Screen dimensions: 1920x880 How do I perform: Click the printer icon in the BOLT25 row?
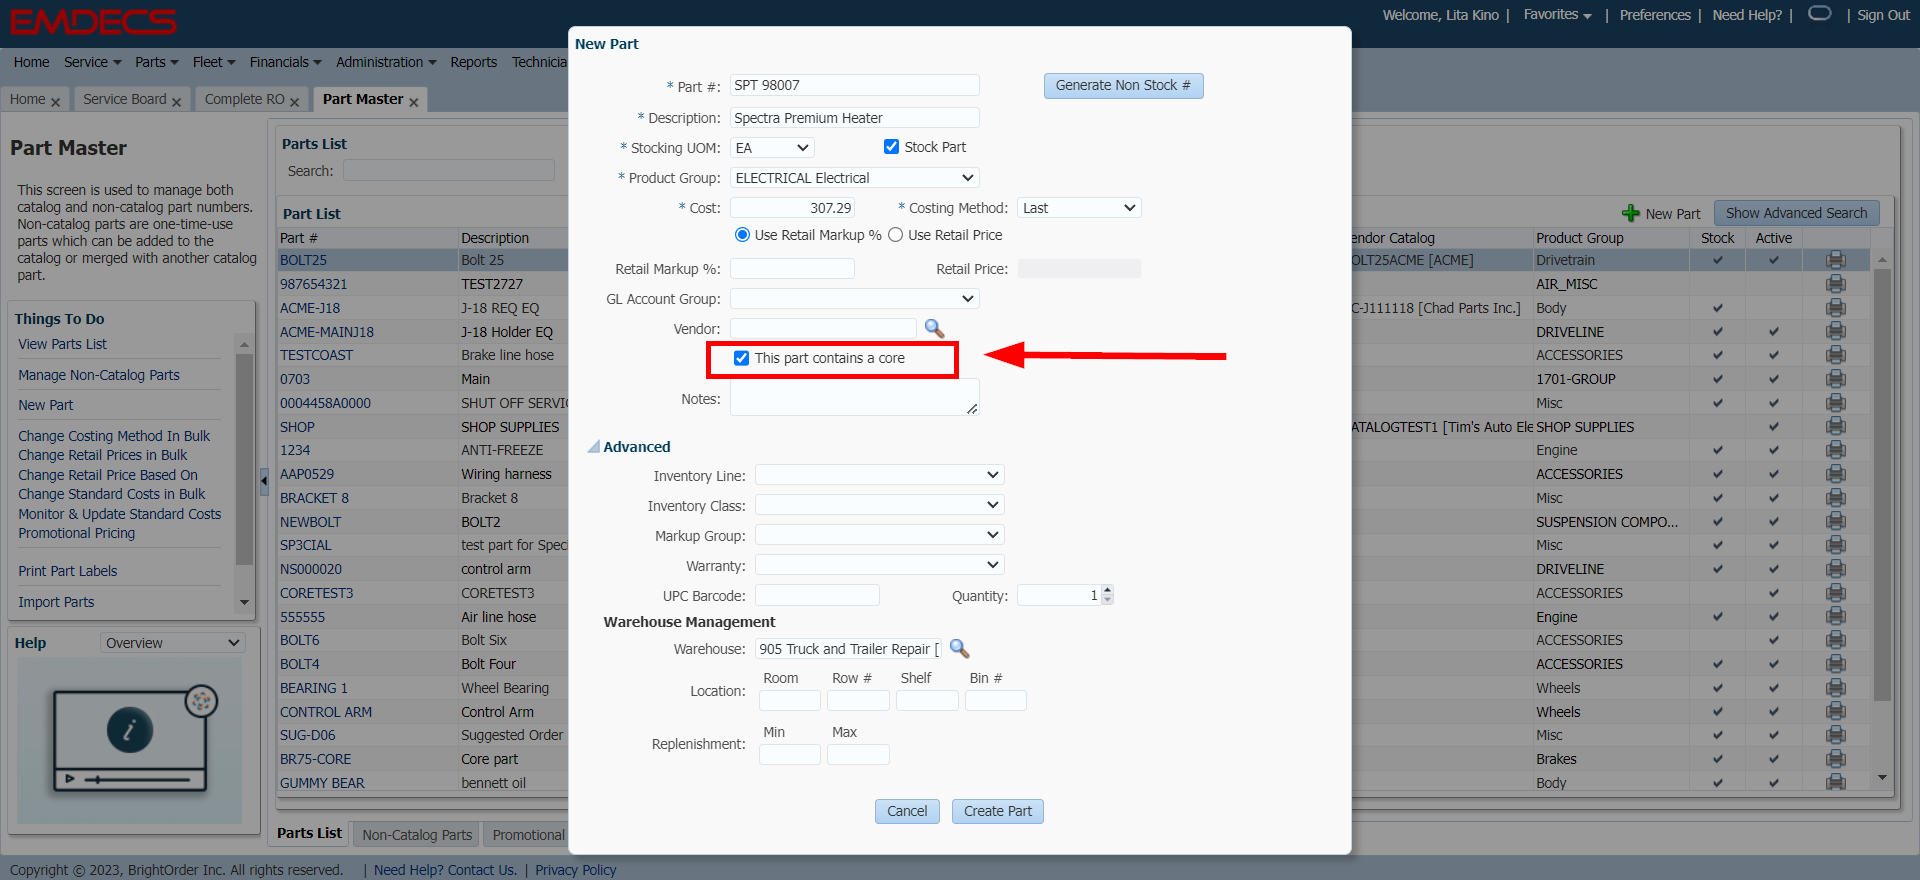(x=1836, y=260)
